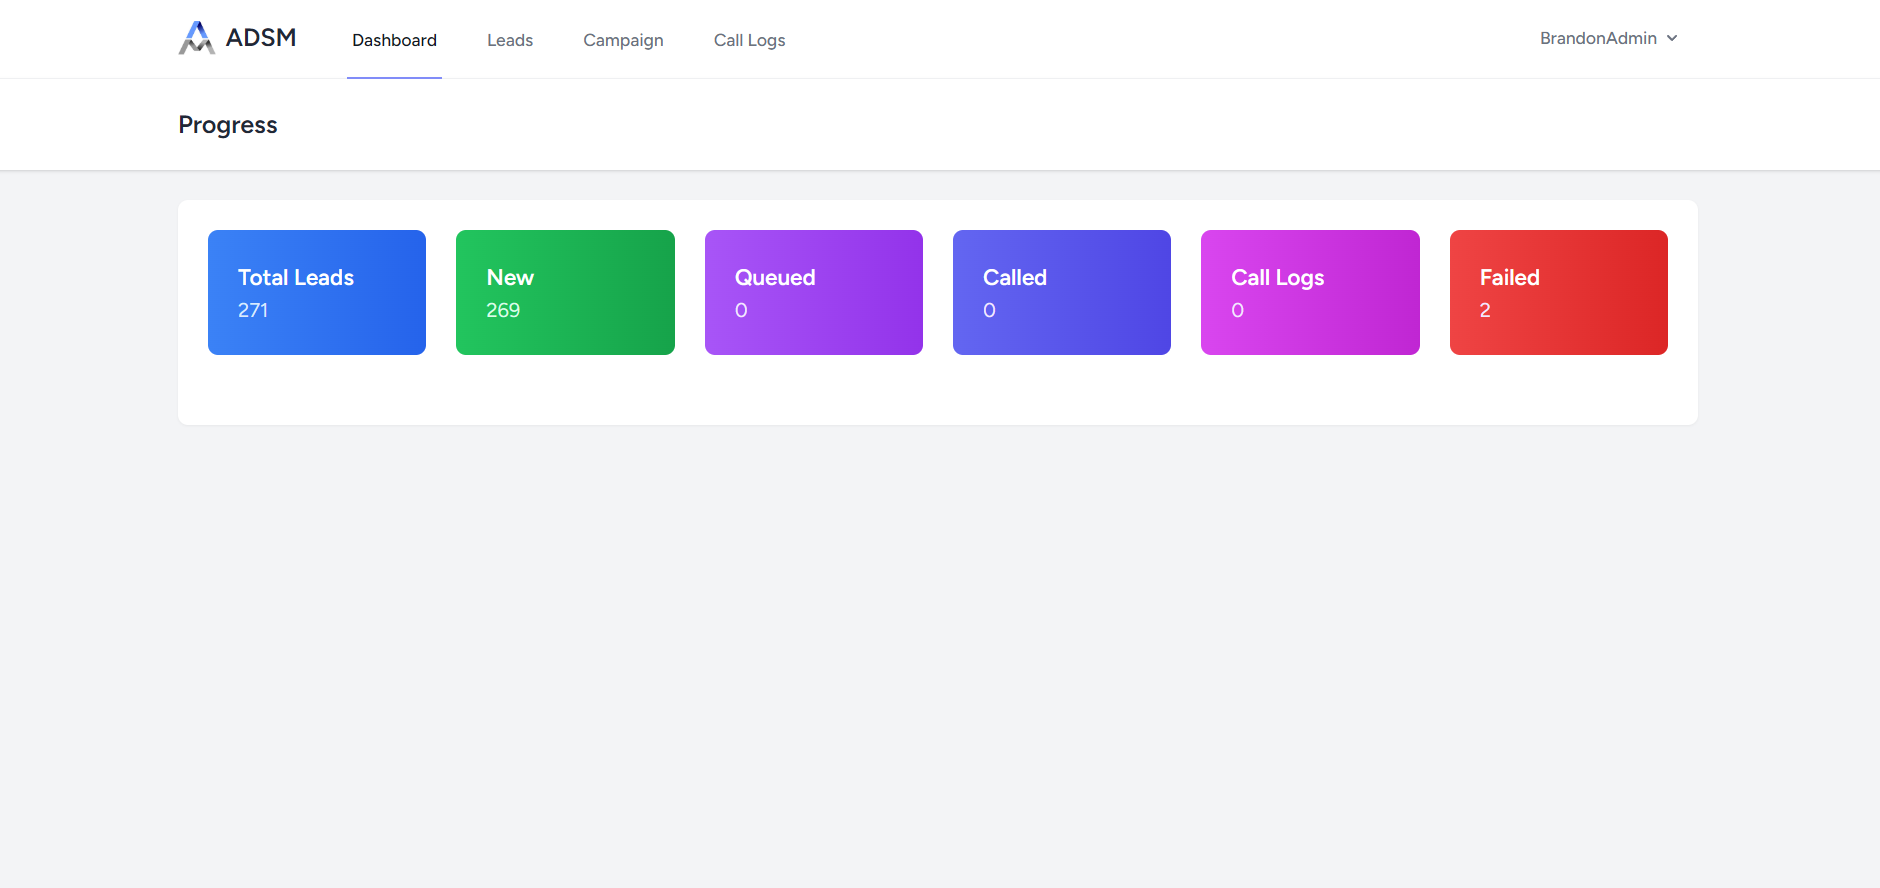
Task: Click the Failed count value 2
Action: click(x=1485, y=310)
